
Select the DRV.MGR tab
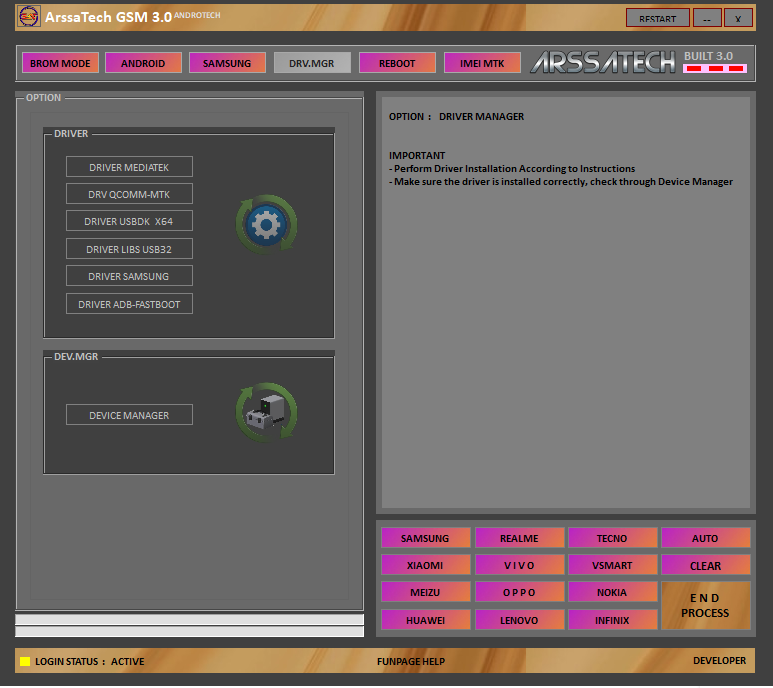tap(312, 63)
